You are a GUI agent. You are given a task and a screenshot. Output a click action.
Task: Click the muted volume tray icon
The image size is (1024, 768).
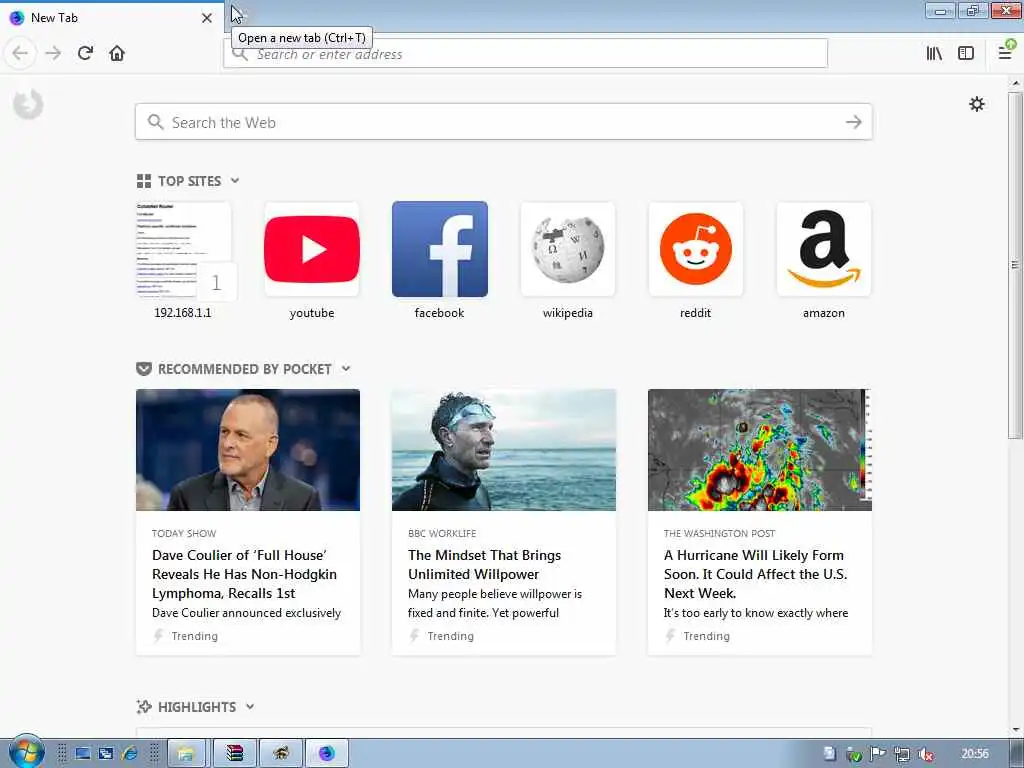coord(925,754)
